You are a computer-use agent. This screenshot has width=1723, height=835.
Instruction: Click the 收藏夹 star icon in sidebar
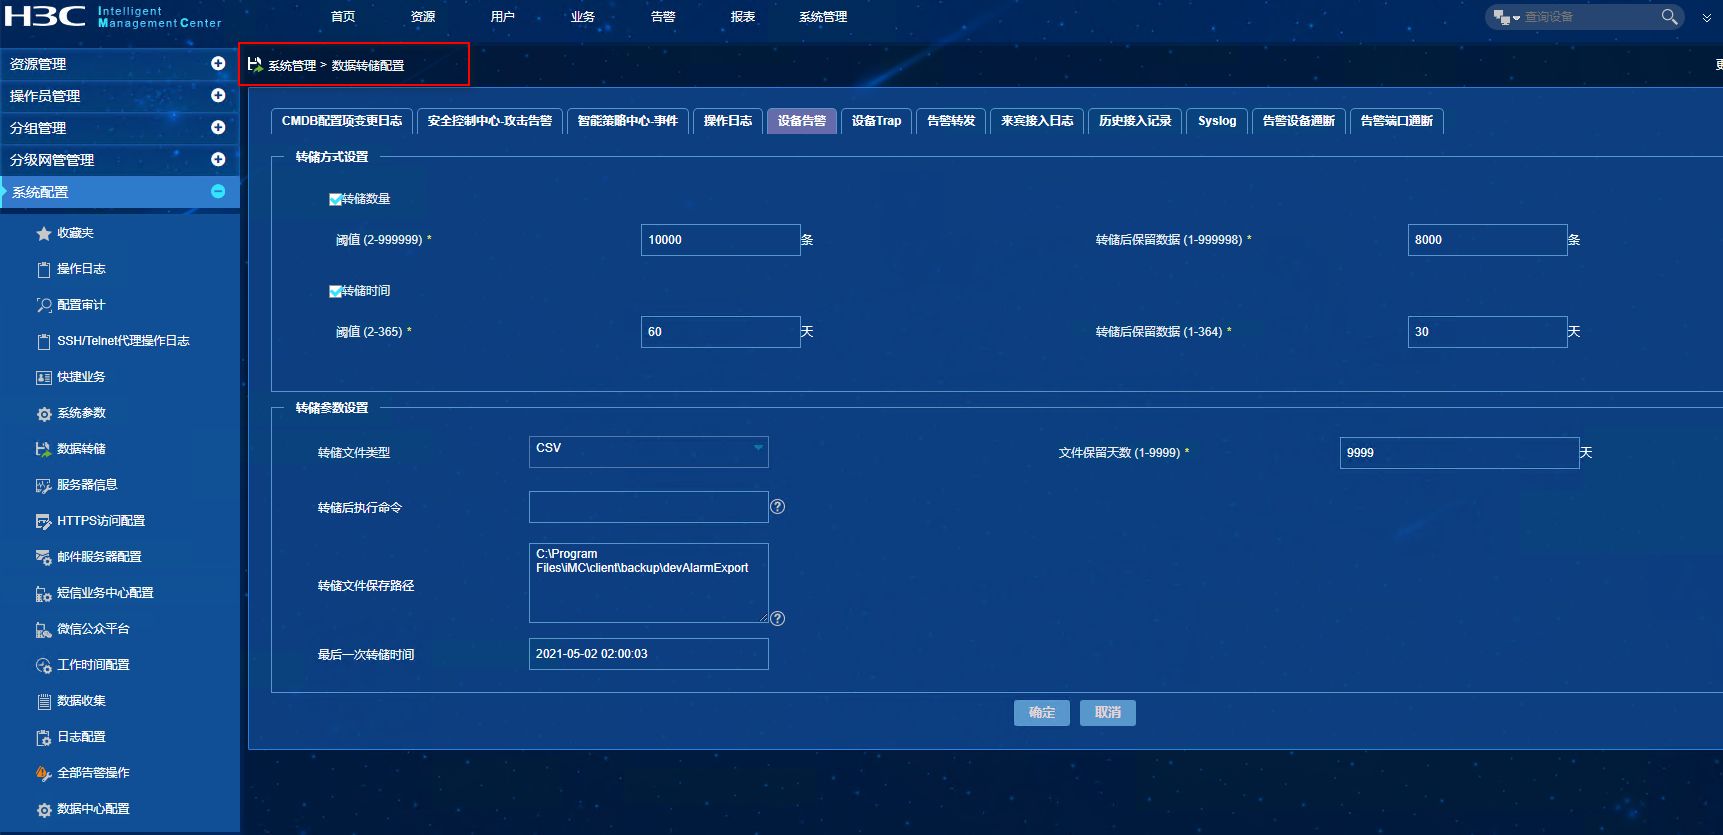(x=44, y=234)
